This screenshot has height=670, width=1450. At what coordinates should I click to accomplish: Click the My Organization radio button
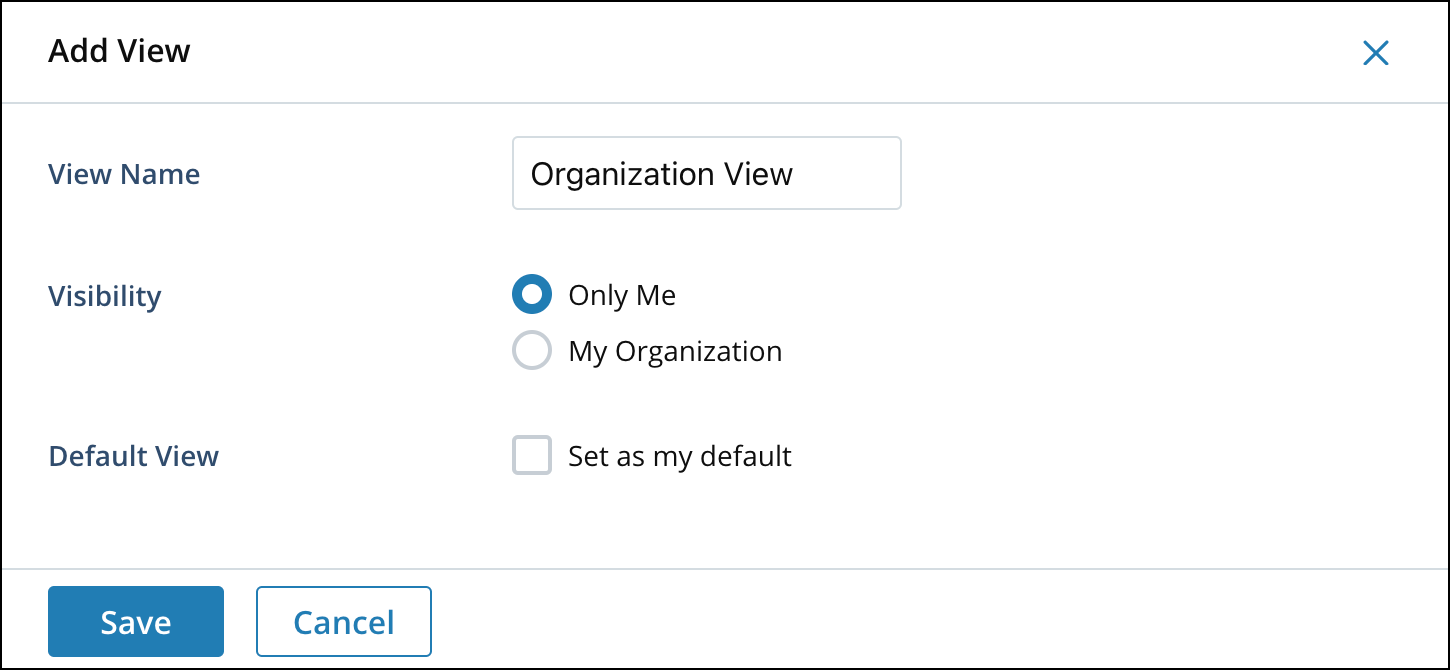pos(532,350)
